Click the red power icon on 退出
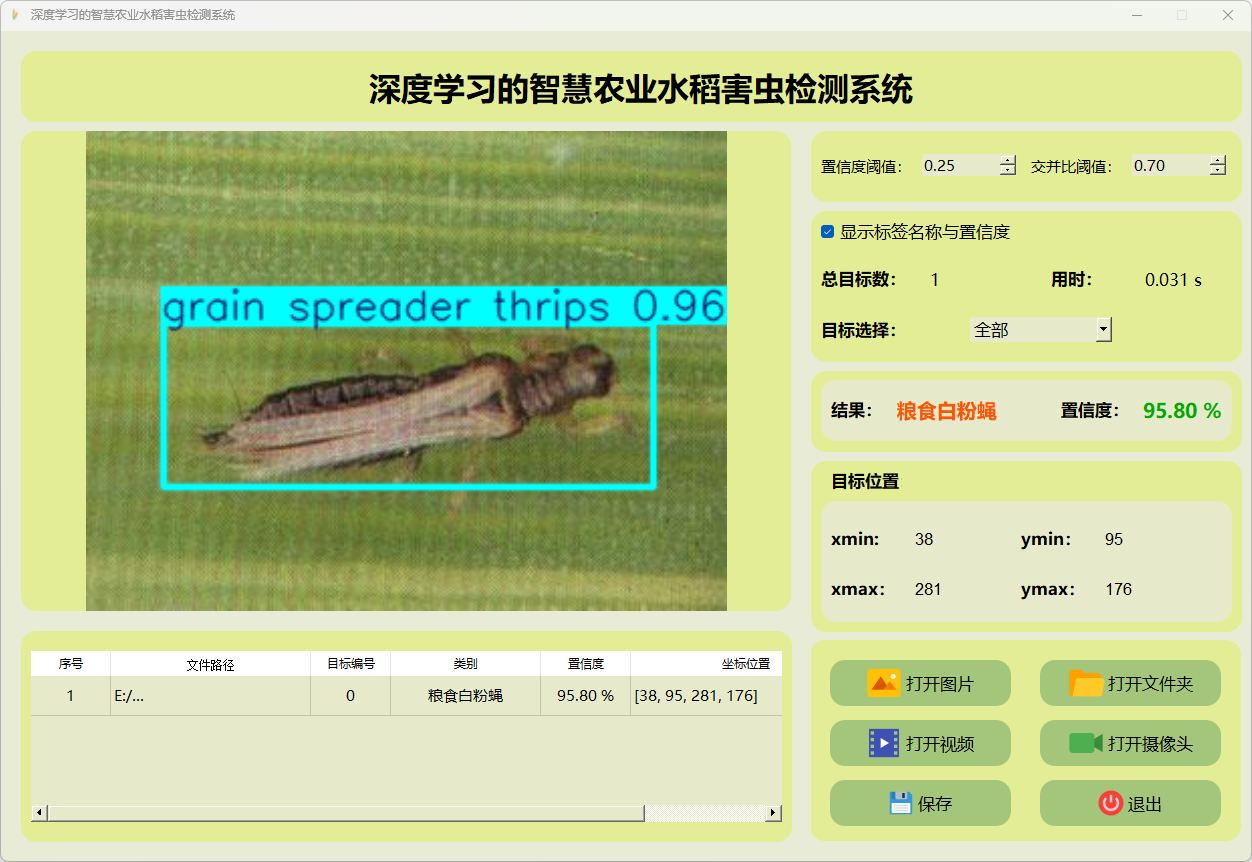 click(1110, 803)
